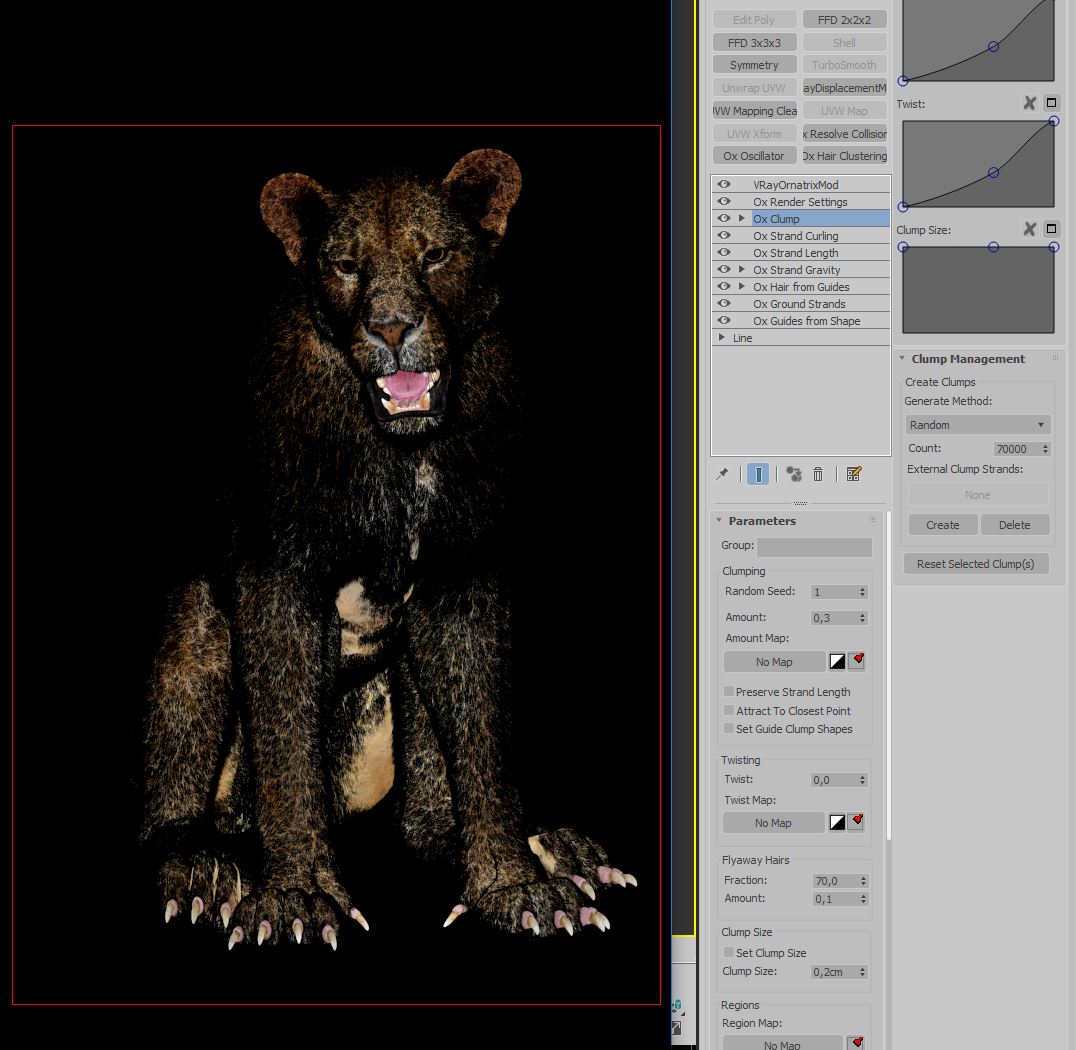The width and height of the screenshot is (1076, 1050).
Task: Click the Twist Map black-white invert icon
Action: 837,822
